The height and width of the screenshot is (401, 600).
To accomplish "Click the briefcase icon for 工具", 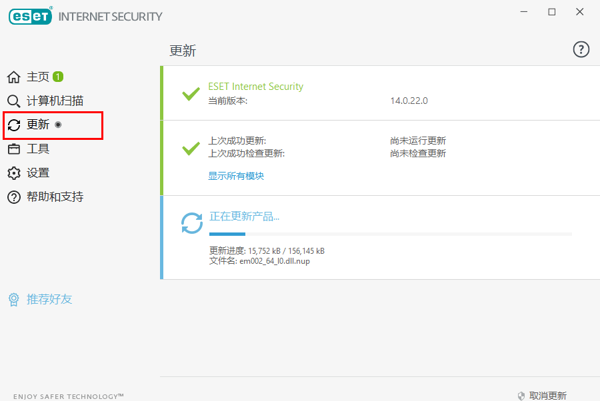I will [14, 149].
